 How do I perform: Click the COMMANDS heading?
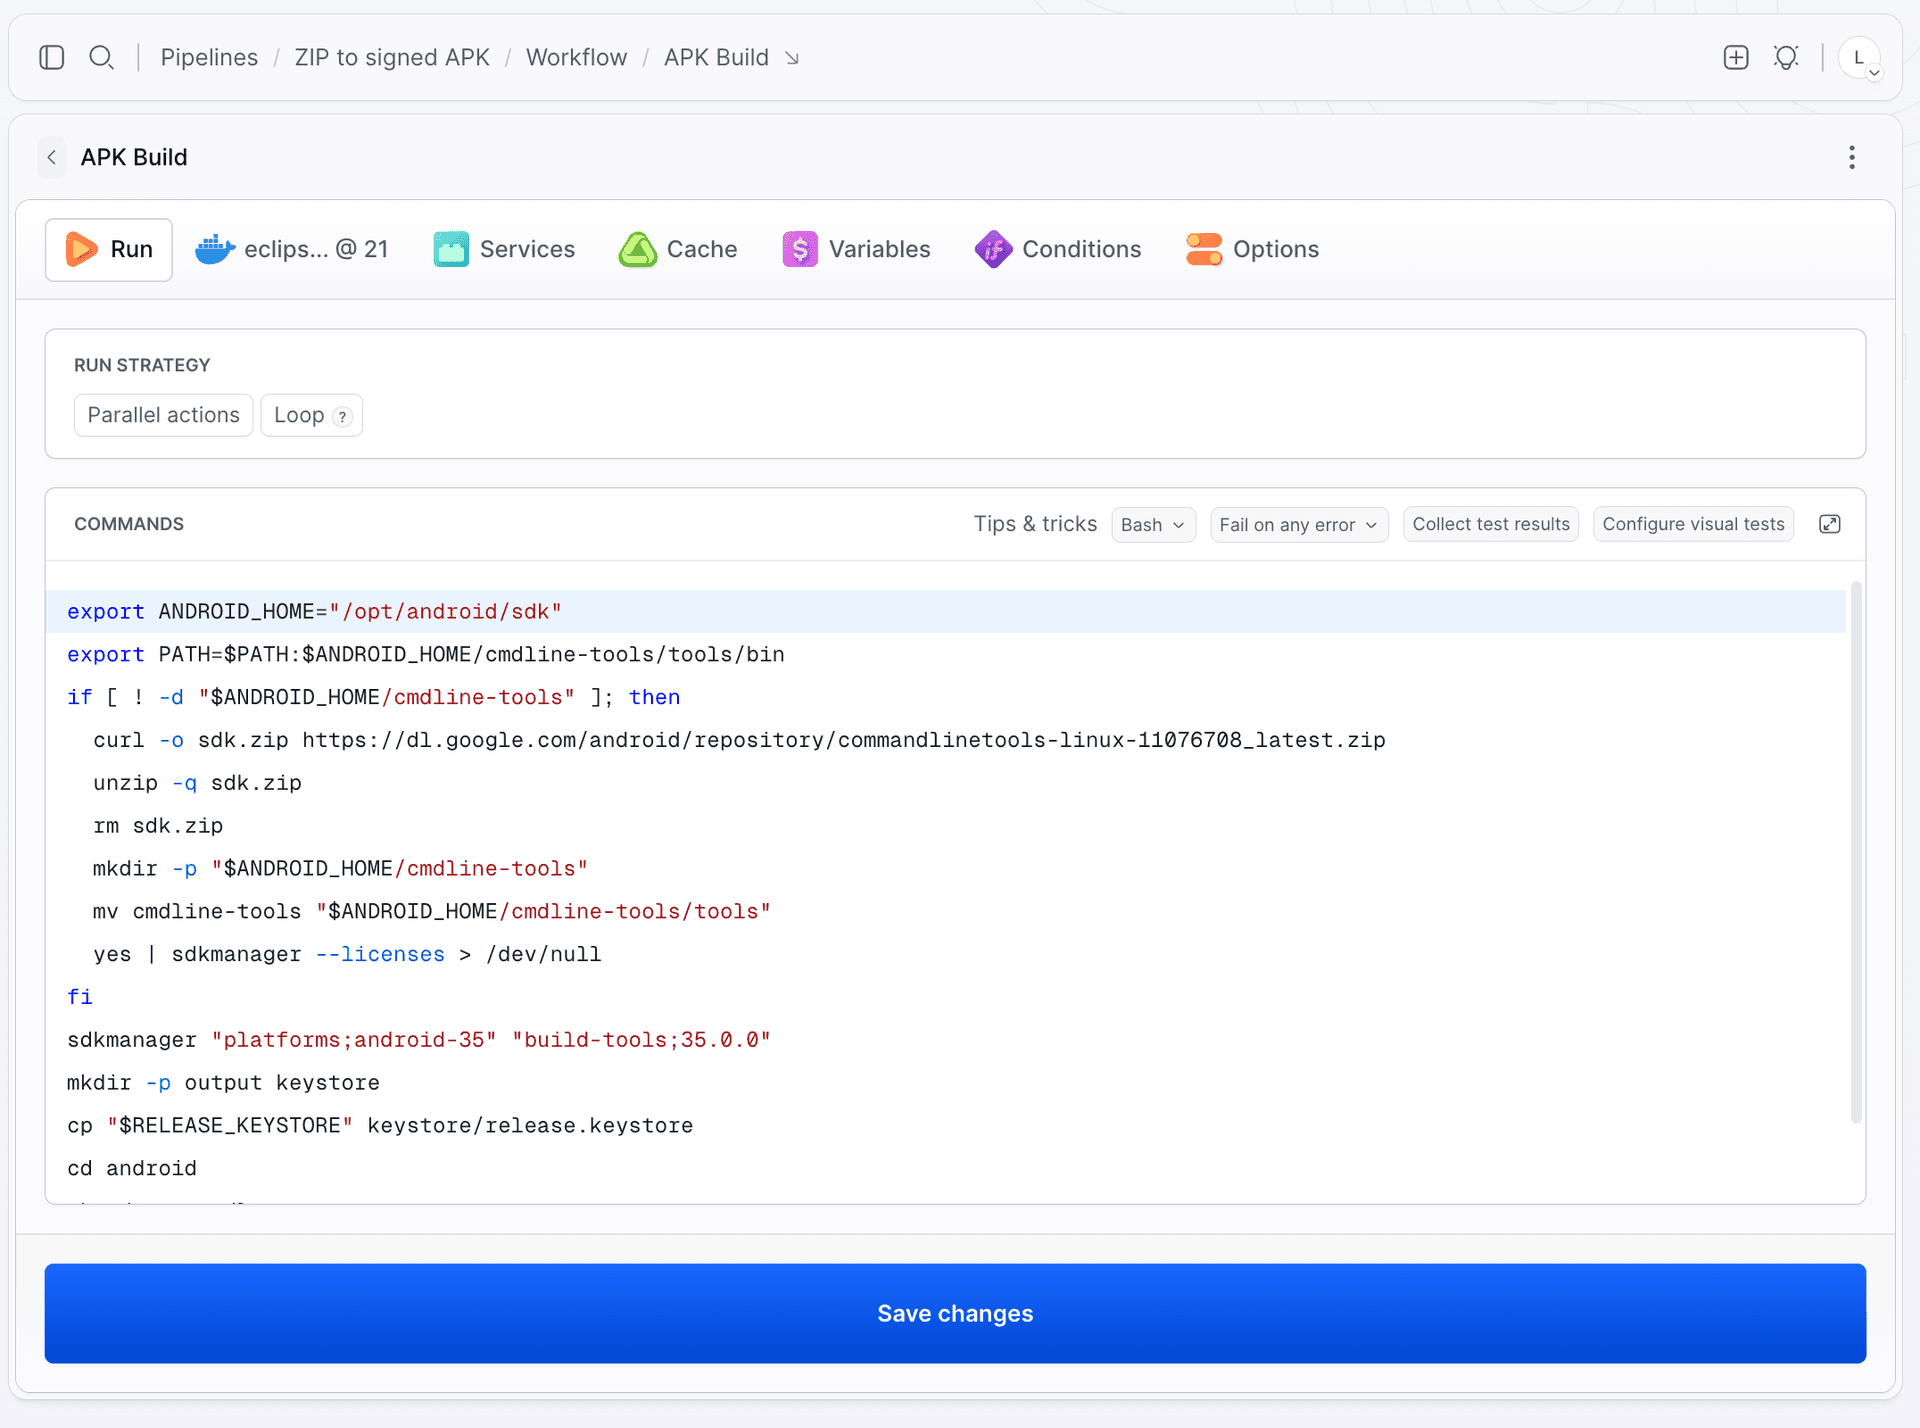tap(129, 524)
